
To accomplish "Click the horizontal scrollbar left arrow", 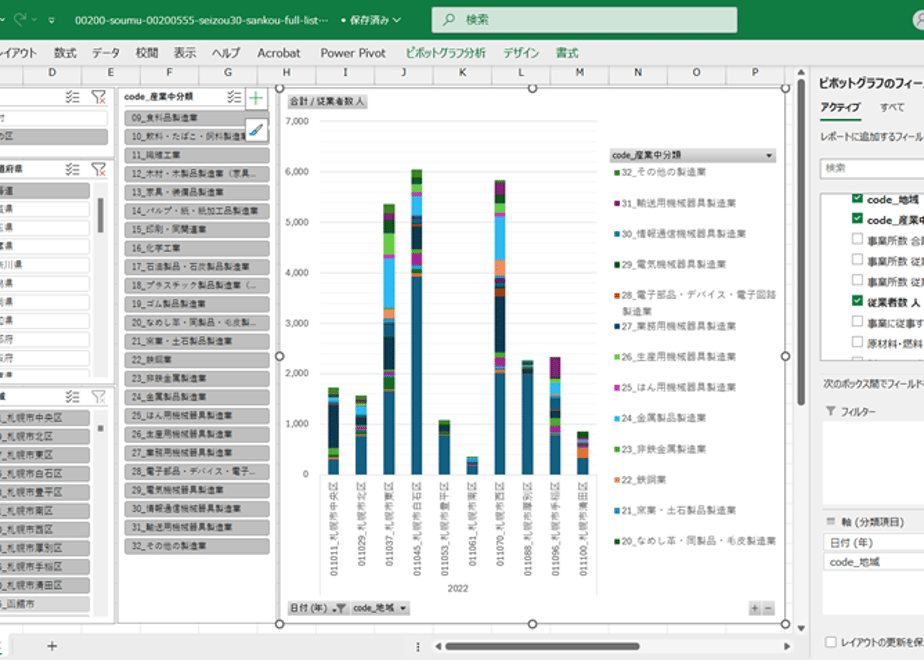I will point(438,646).
